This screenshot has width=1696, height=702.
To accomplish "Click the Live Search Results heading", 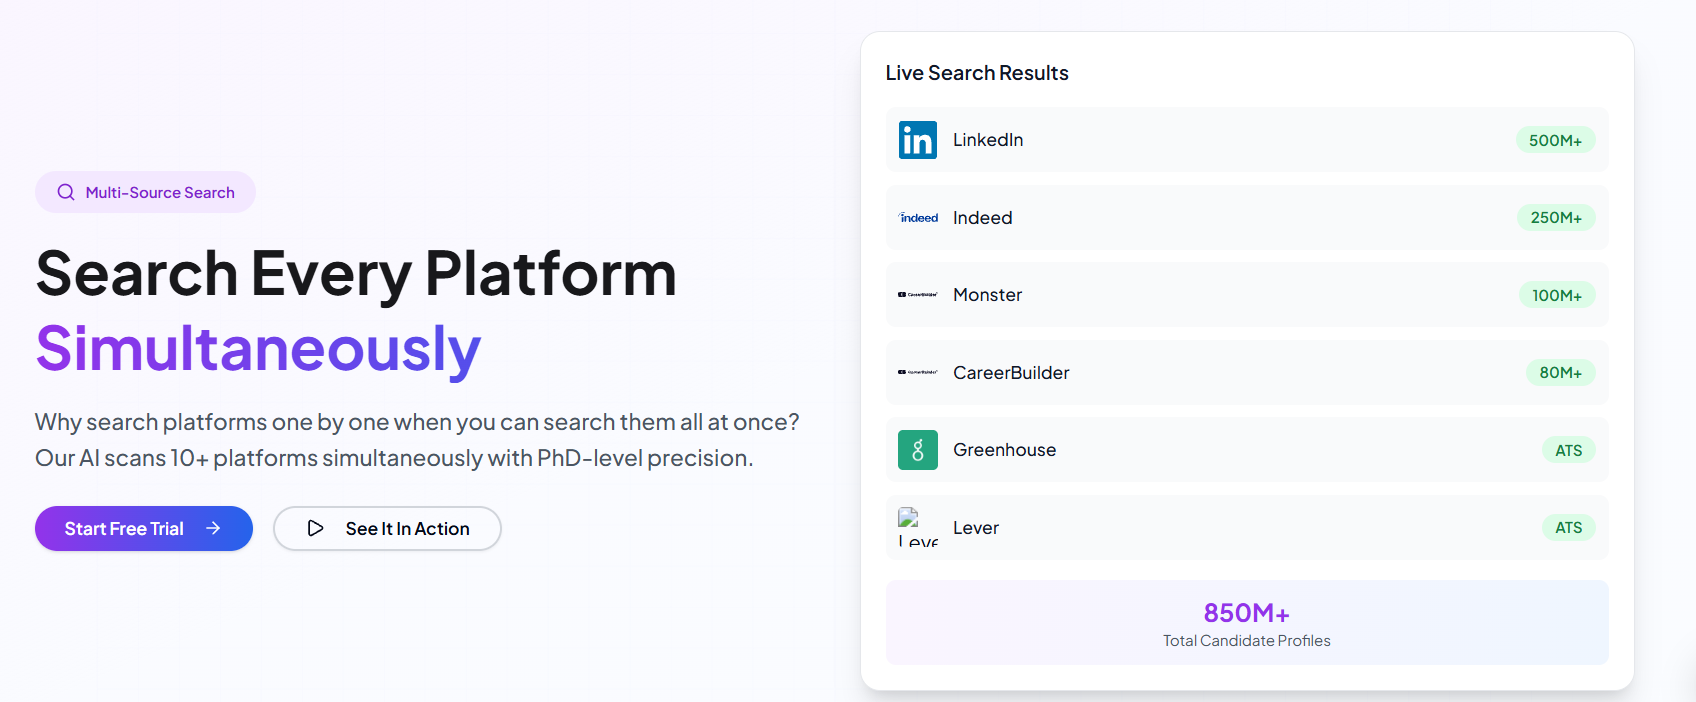I will point(977,73).
